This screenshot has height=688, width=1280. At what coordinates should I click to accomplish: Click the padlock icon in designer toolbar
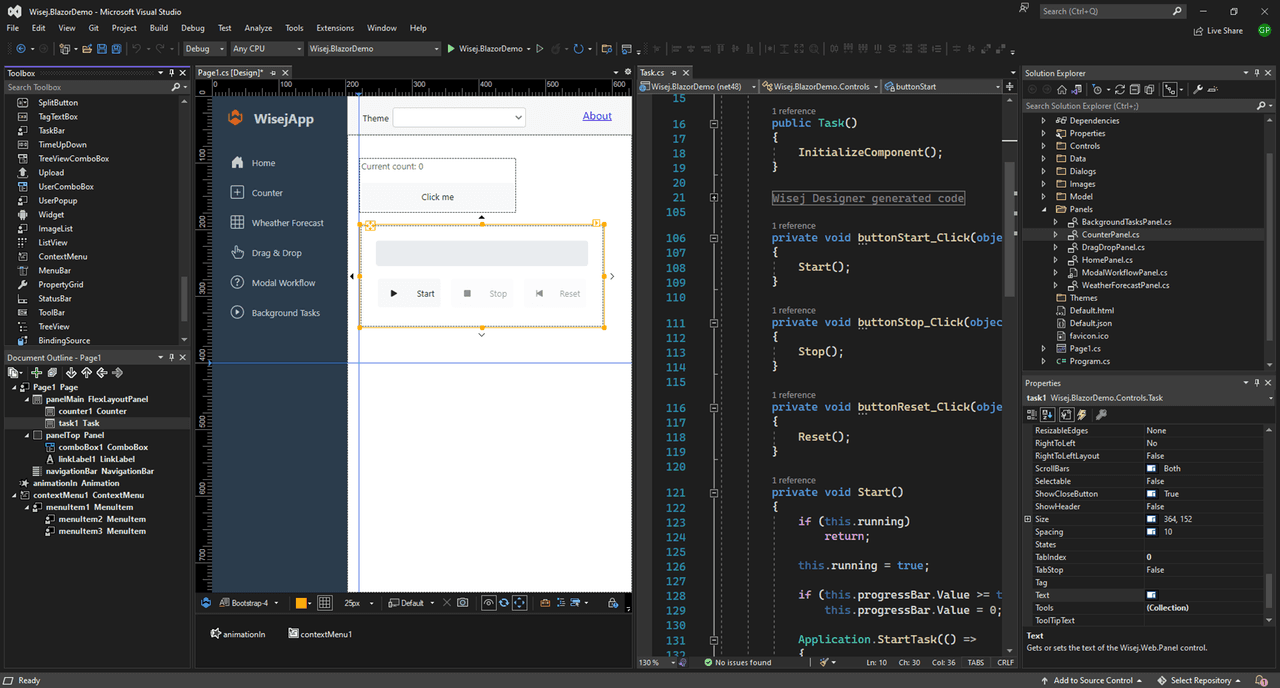coord(612,603)
